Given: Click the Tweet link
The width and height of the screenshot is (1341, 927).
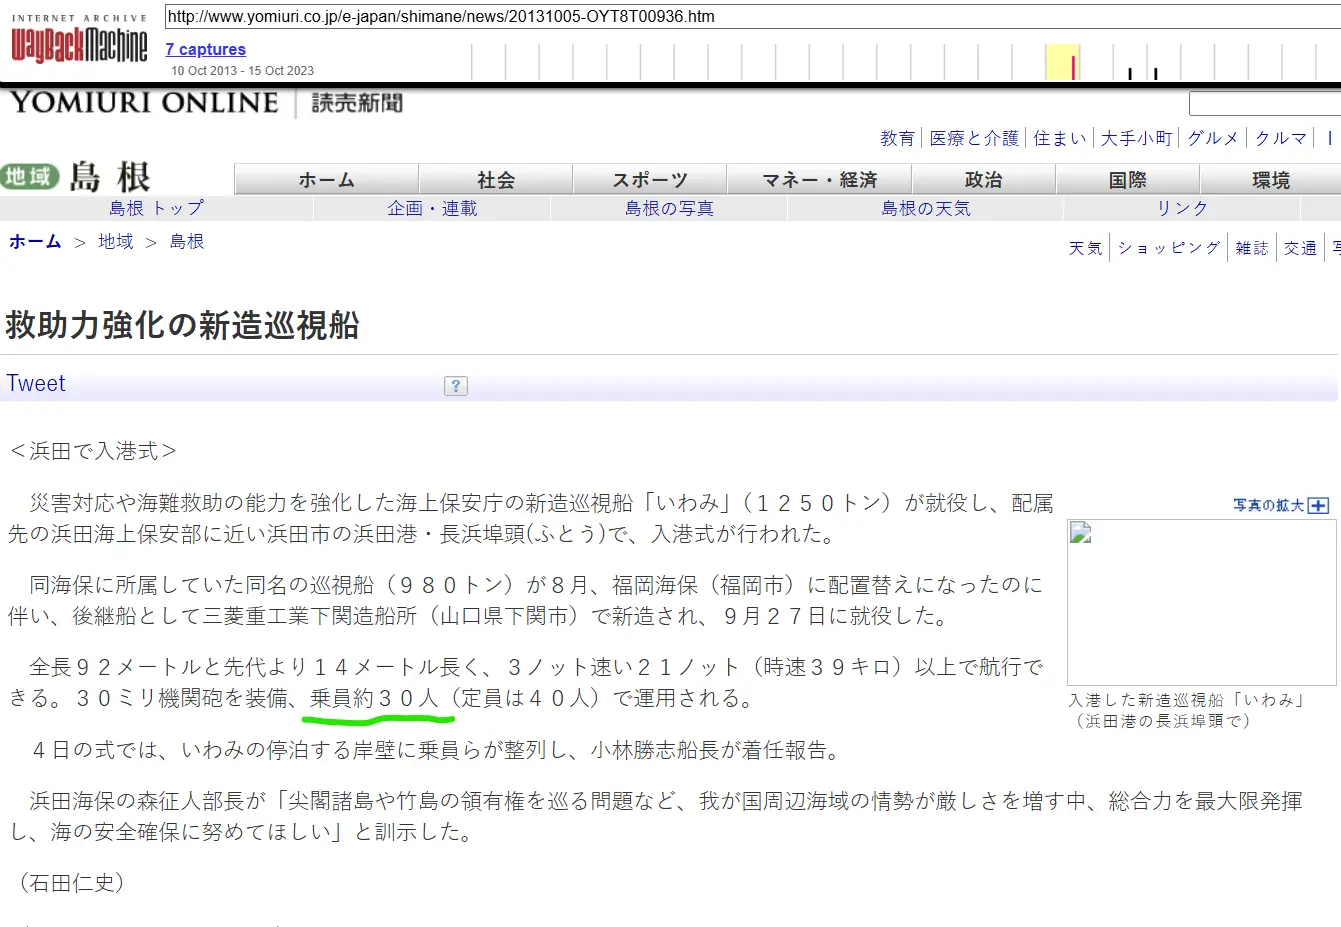Looking at the screenshot, I should (x=36, y=383).
